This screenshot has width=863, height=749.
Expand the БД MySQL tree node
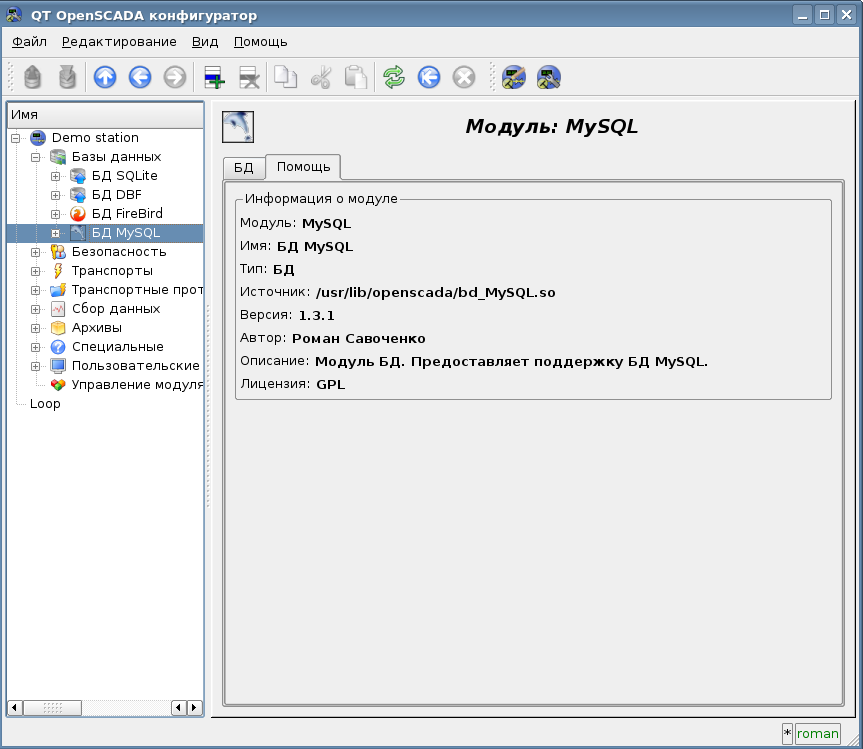(x=55, y=233)
